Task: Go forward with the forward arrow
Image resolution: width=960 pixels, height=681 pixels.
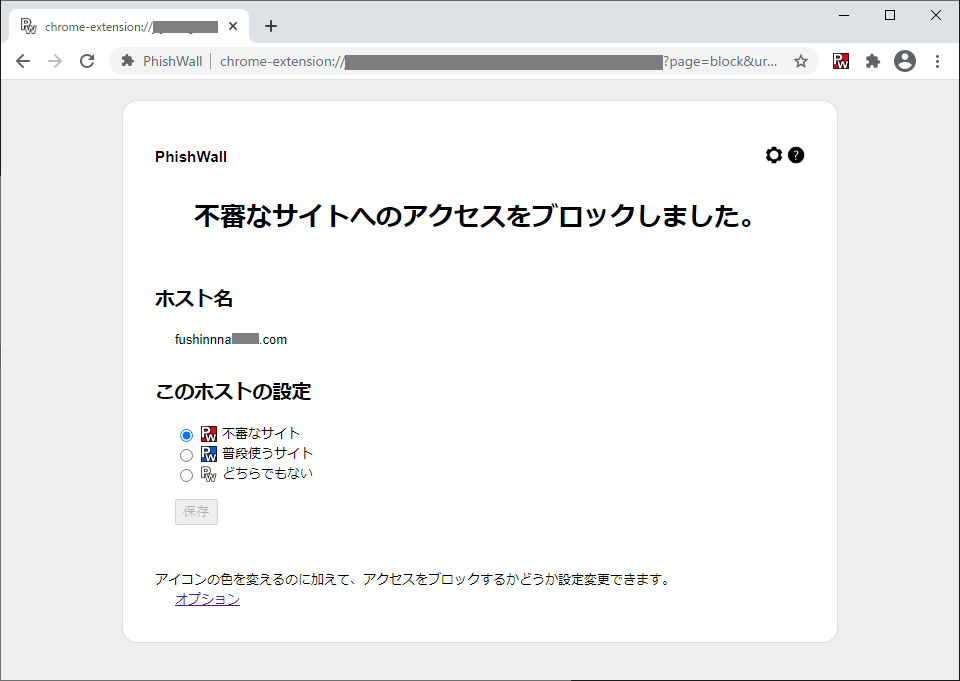Action: [55, 61]
